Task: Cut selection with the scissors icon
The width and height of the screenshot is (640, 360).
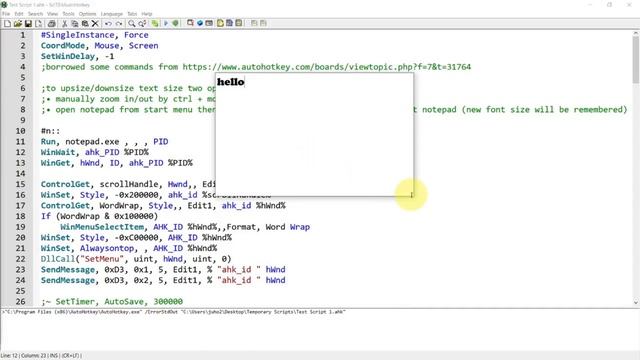Action: (64, 24)
